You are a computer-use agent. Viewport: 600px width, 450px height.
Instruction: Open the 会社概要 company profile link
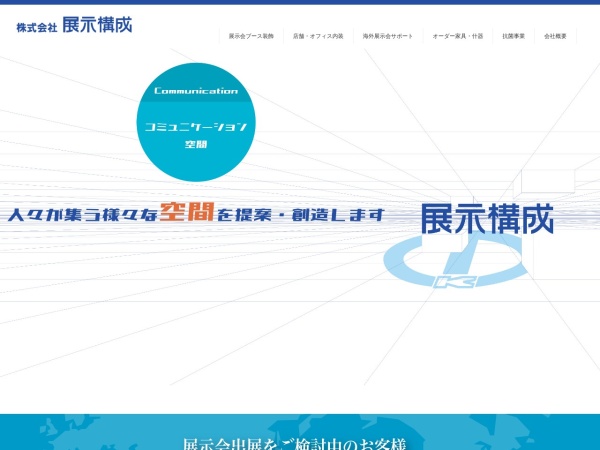click(x=555, y=36)
